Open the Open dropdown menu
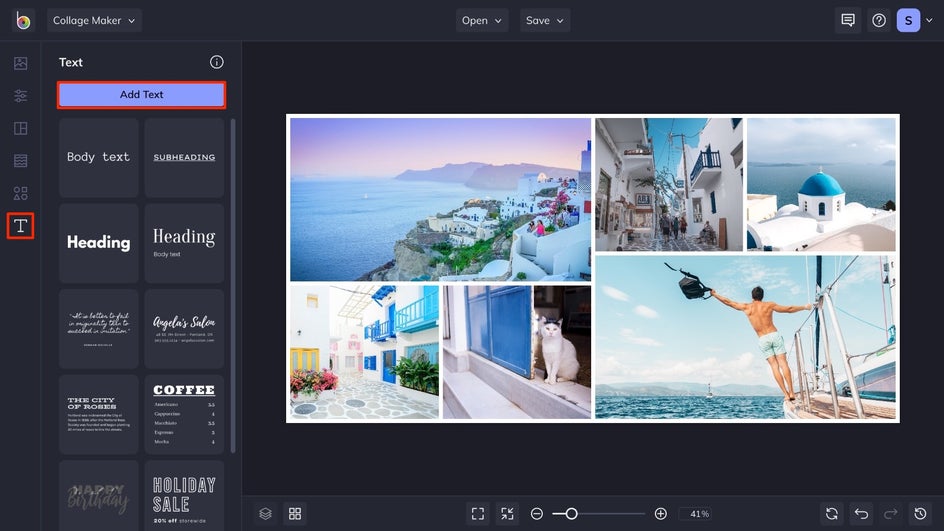Screen dimensions: 944x531 482,20
